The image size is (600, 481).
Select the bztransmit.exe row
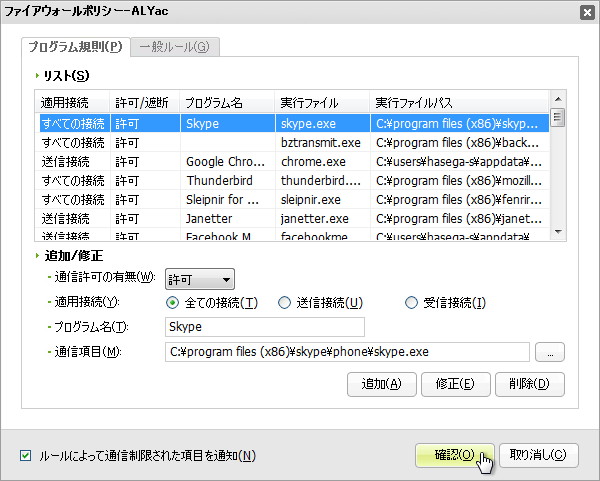292,142
